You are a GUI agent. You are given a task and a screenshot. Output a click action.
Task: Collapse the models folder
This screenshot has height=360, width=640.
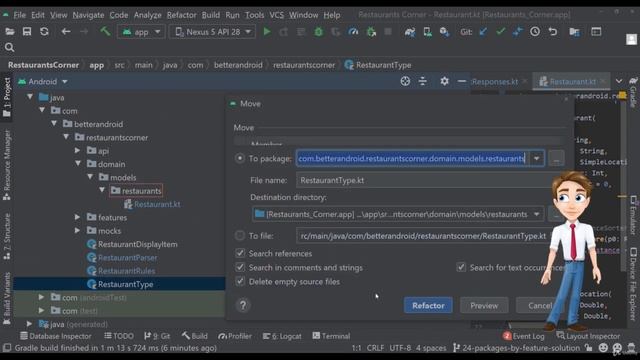90,177
